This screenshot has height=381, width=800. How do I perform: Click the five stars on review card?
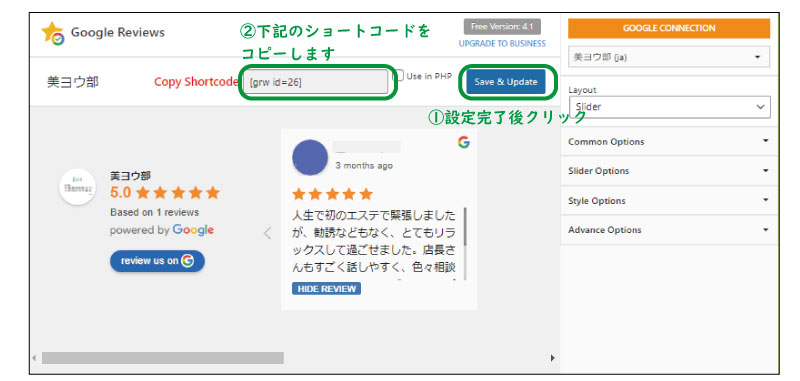coord(333,194)
